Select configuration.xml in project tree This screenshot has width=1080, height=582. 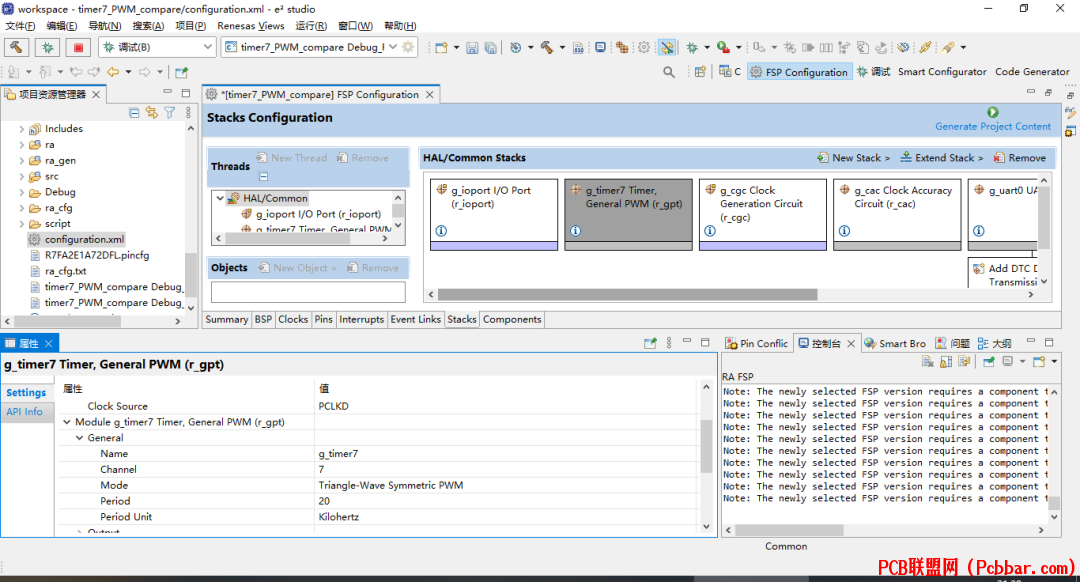tap(84, 240)
